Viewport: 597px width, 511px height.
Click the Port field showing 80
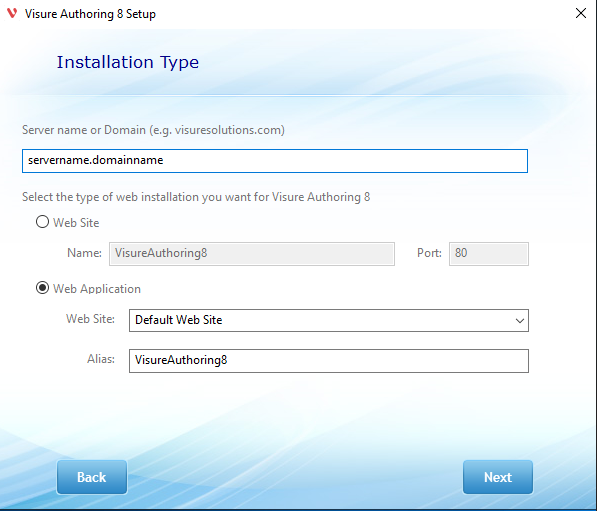click(x=489, y=254)
